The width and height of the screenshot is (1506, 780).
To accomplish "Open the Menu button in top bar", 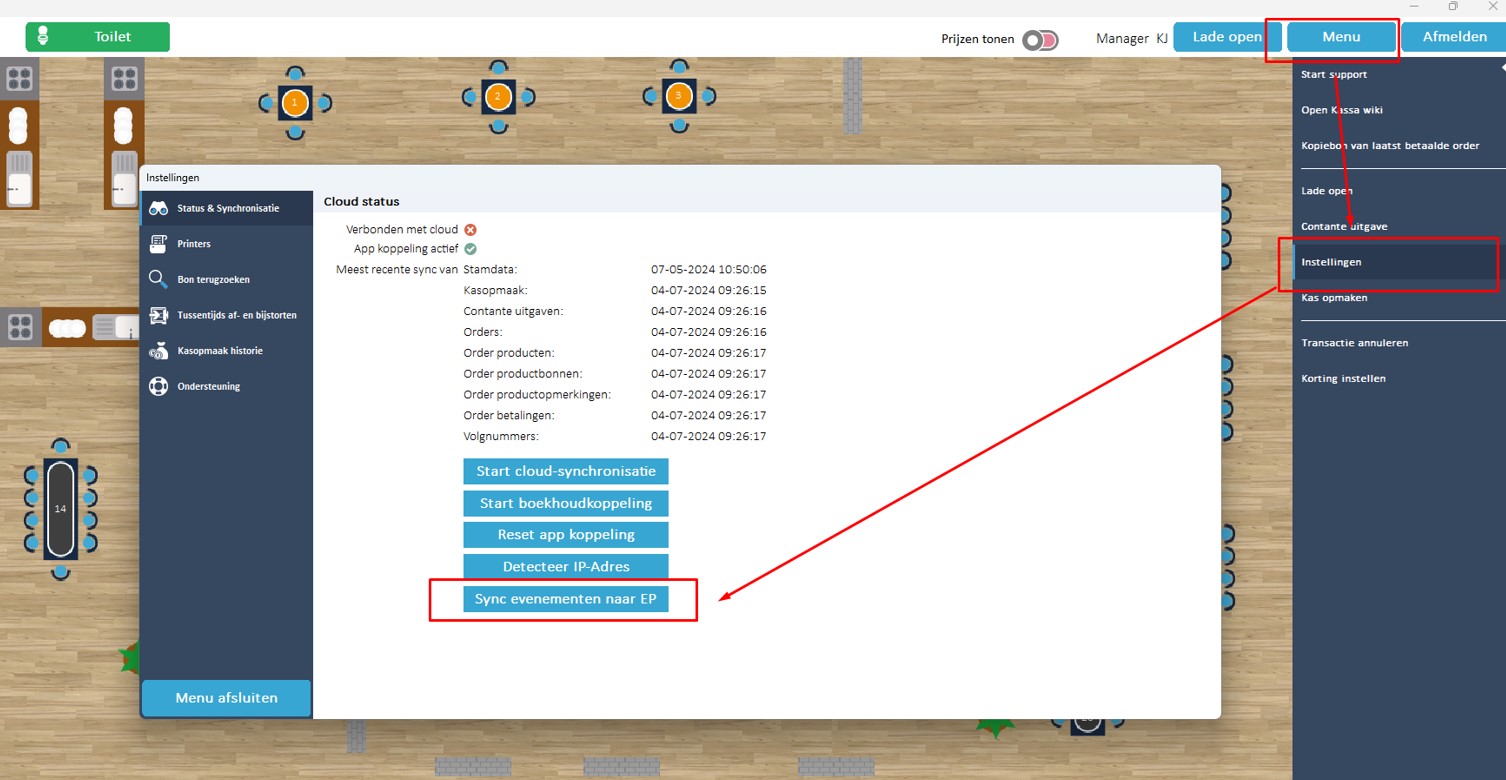I will [1341, 37].
